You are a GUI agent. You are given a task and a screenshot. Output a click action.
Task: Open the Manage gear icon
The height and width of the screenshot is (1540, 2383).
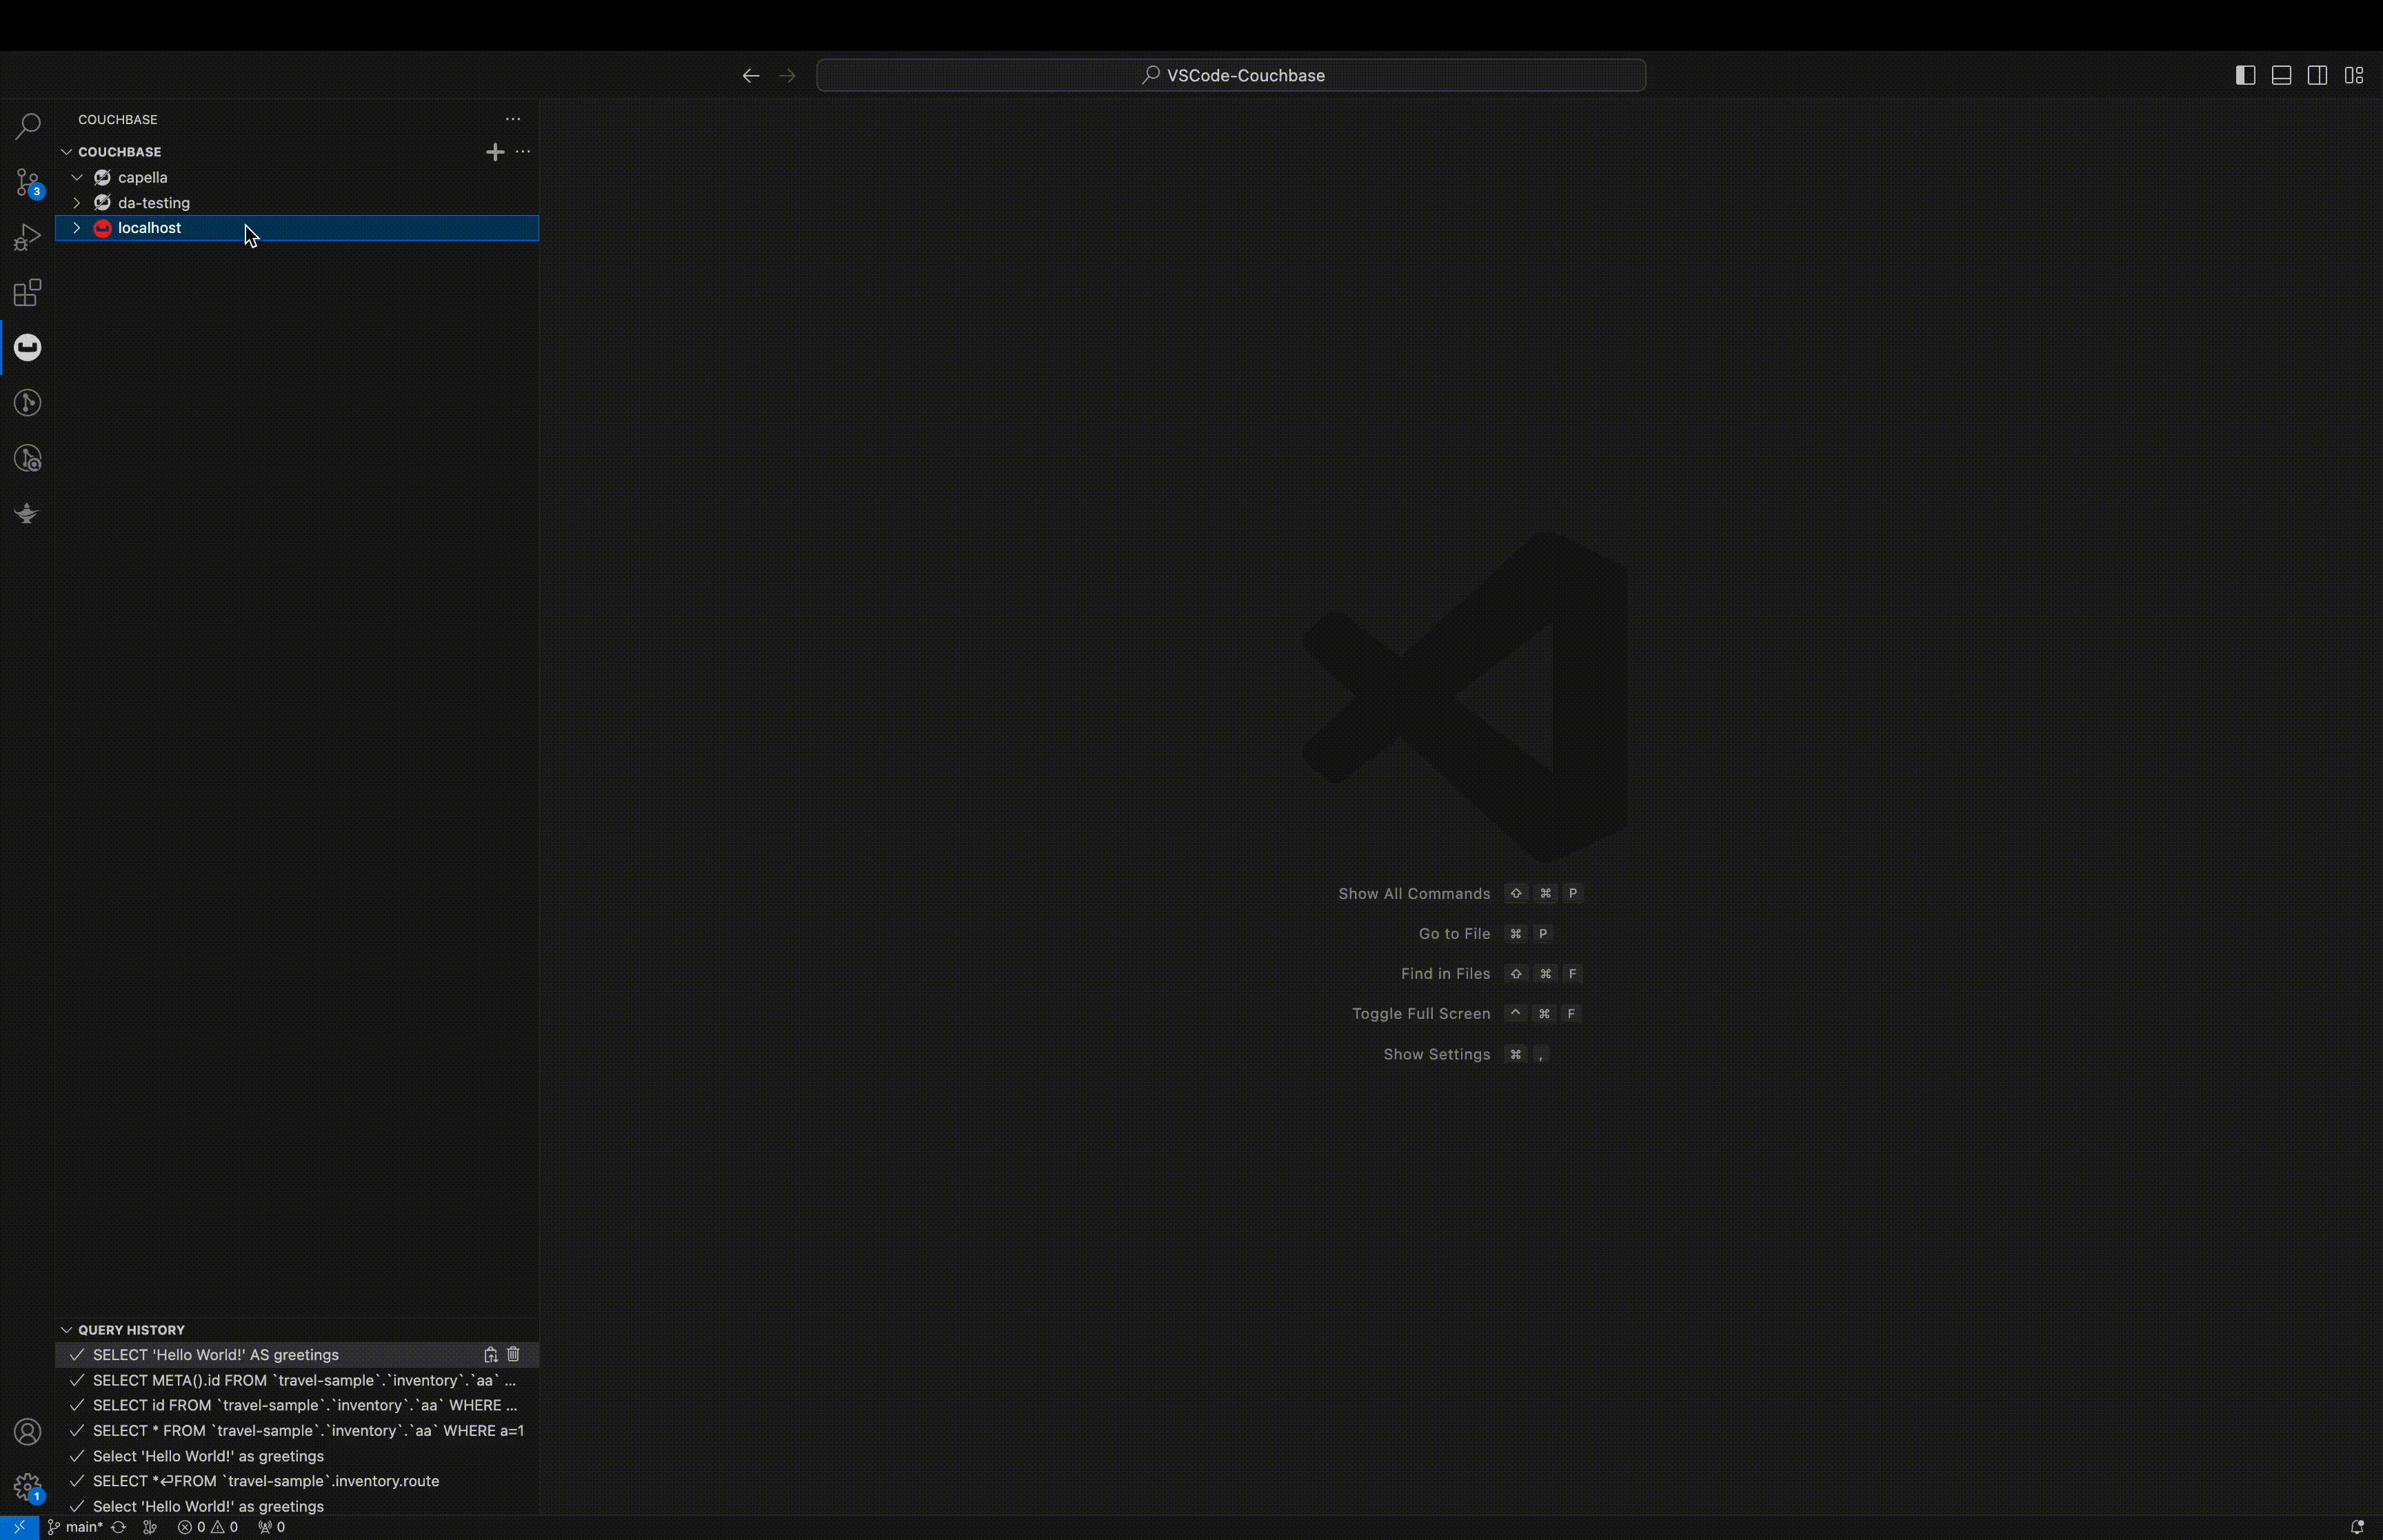[x=28, y=1486]
